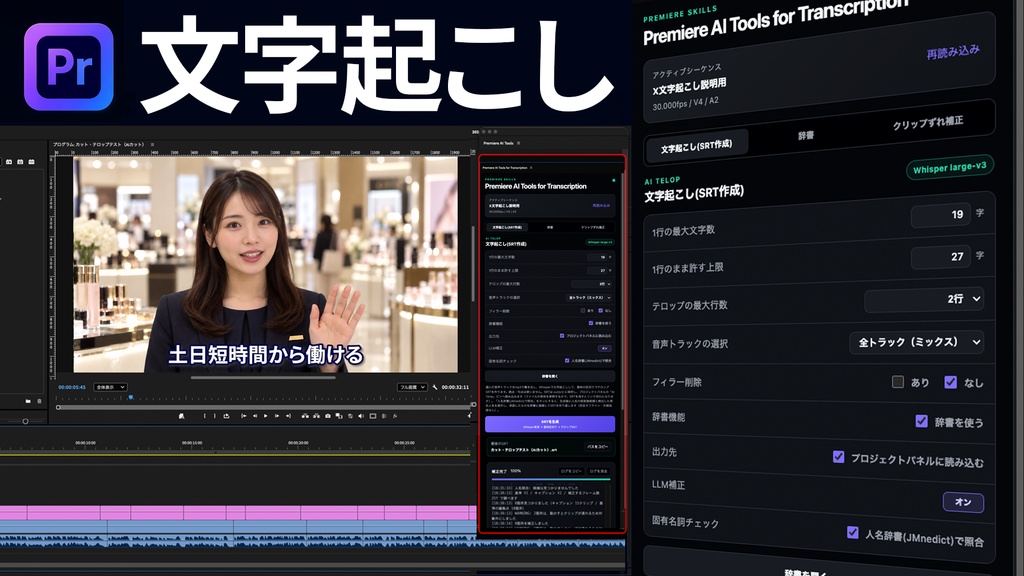Toggle 辞書を使う checkbox in enlarged panel
1024x576 pixels.
pos(921,421)
